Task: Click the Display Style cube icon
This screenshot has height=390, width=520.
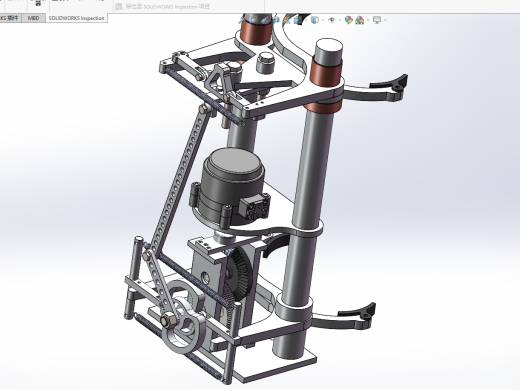Action: (x=315, y=20)
